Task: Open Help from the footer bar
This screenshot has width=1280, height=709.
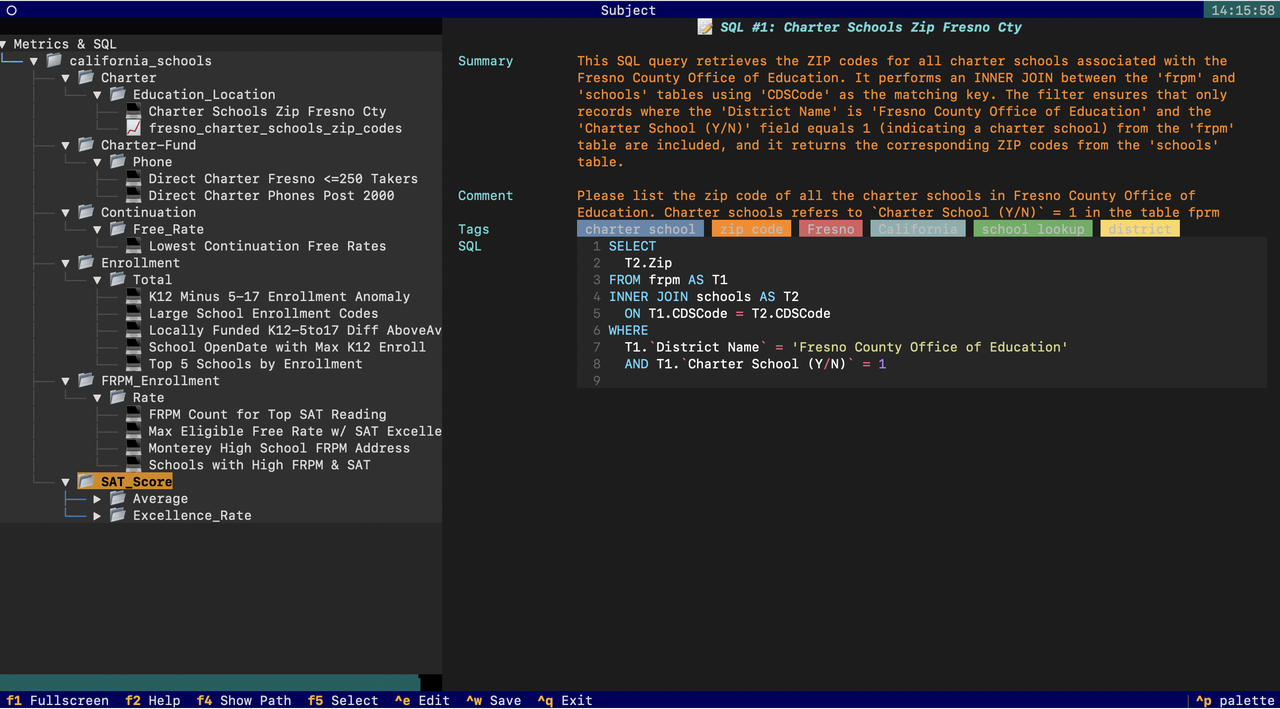Action: tap(152, 700)
